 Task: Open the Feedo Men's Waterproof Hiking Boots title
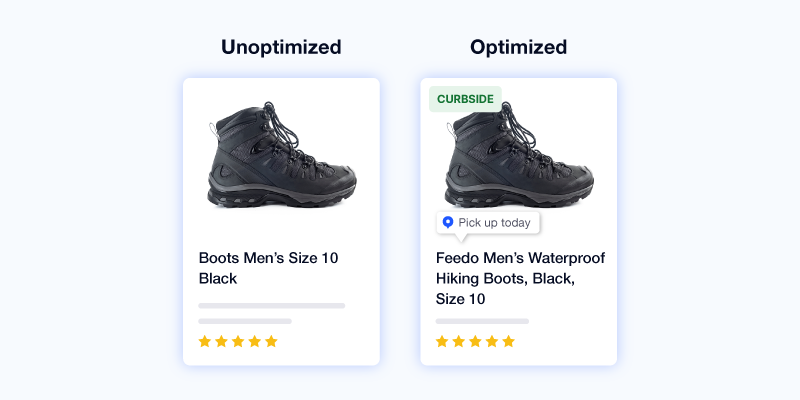click(520, 279)
